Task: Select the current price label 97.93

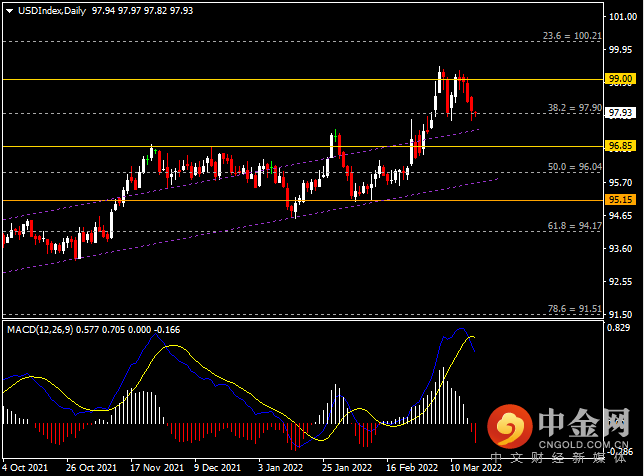Action: click(620, 113)
